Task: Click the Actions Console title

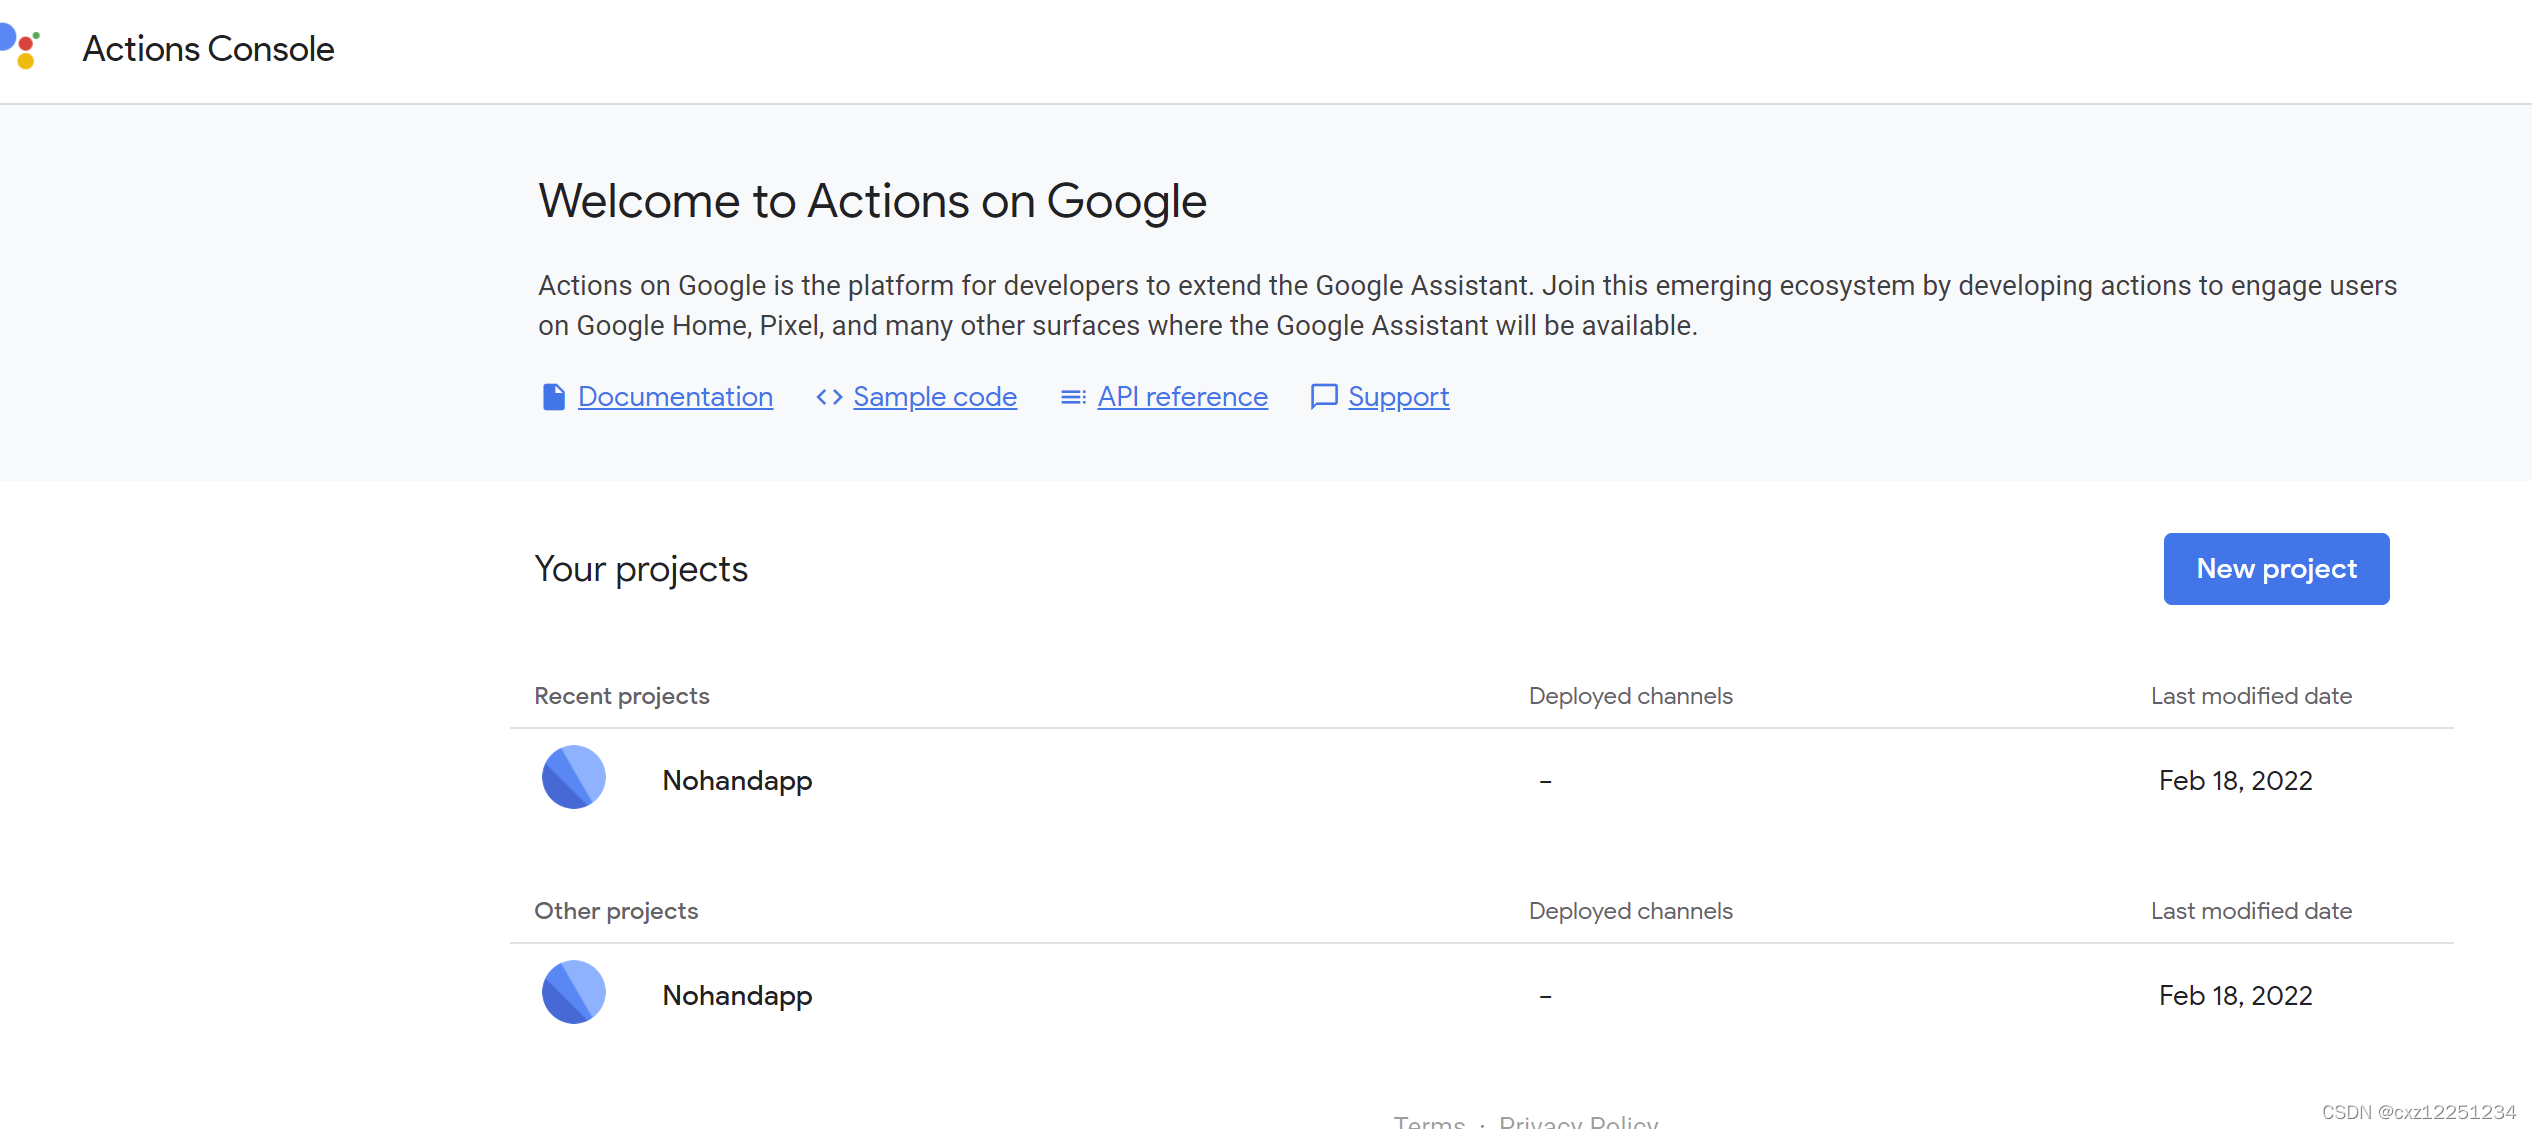Action: click(208, 49)
